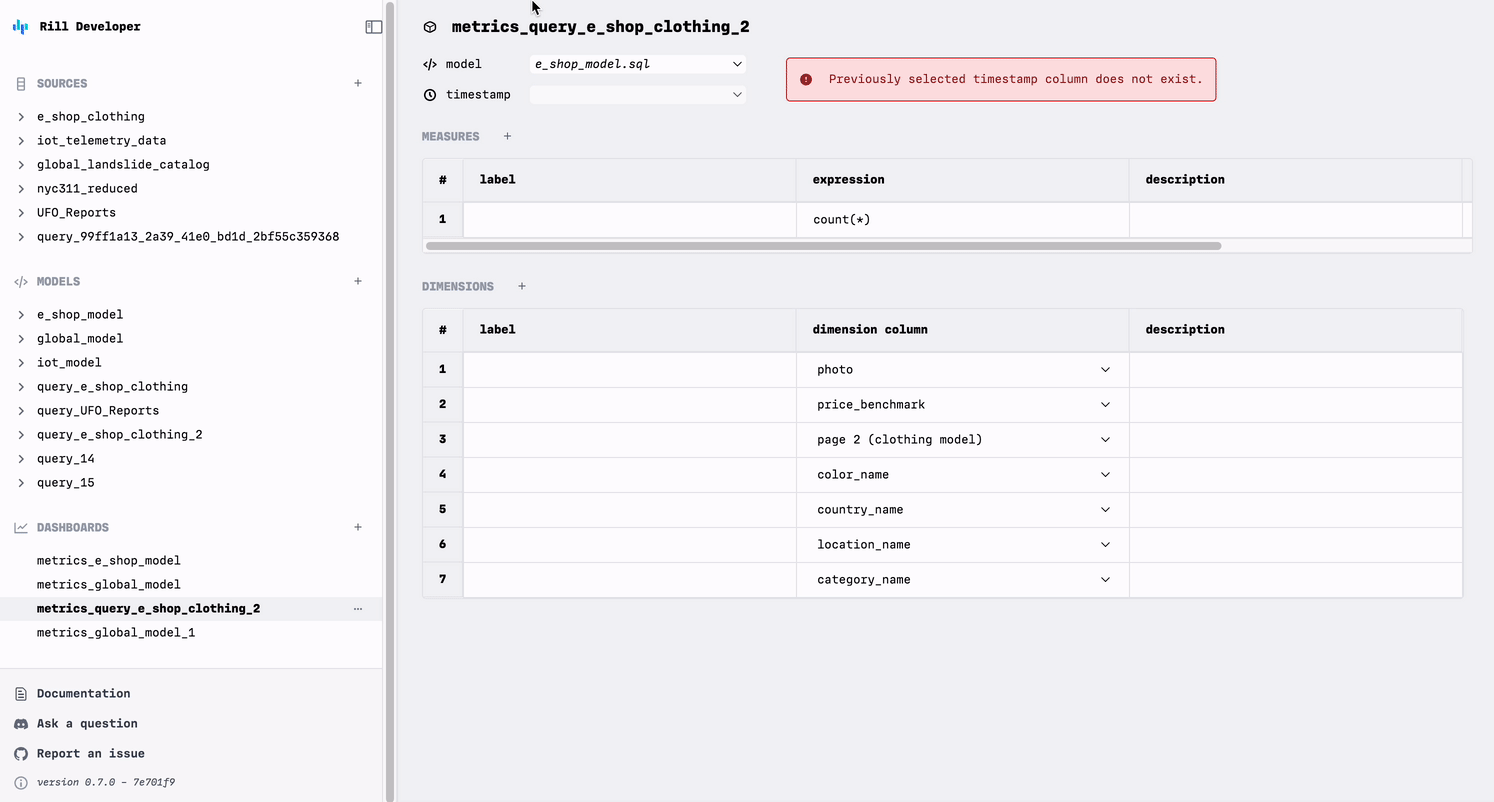The width and height of the screenshot is (1494, 802).
Task: Click the cube icon next to dashboard title
Action: click(x=430, y=27)
